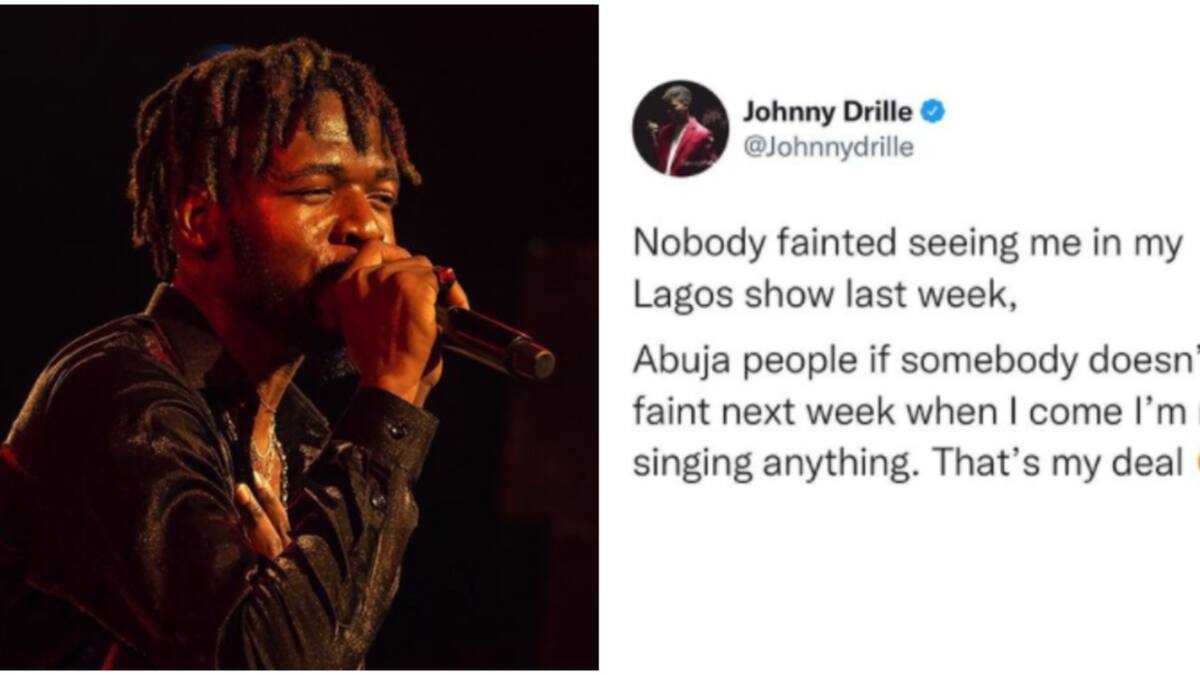Click the blue verified badge icon
This screenshot has width=1200, height=675.
click(932, 111)
